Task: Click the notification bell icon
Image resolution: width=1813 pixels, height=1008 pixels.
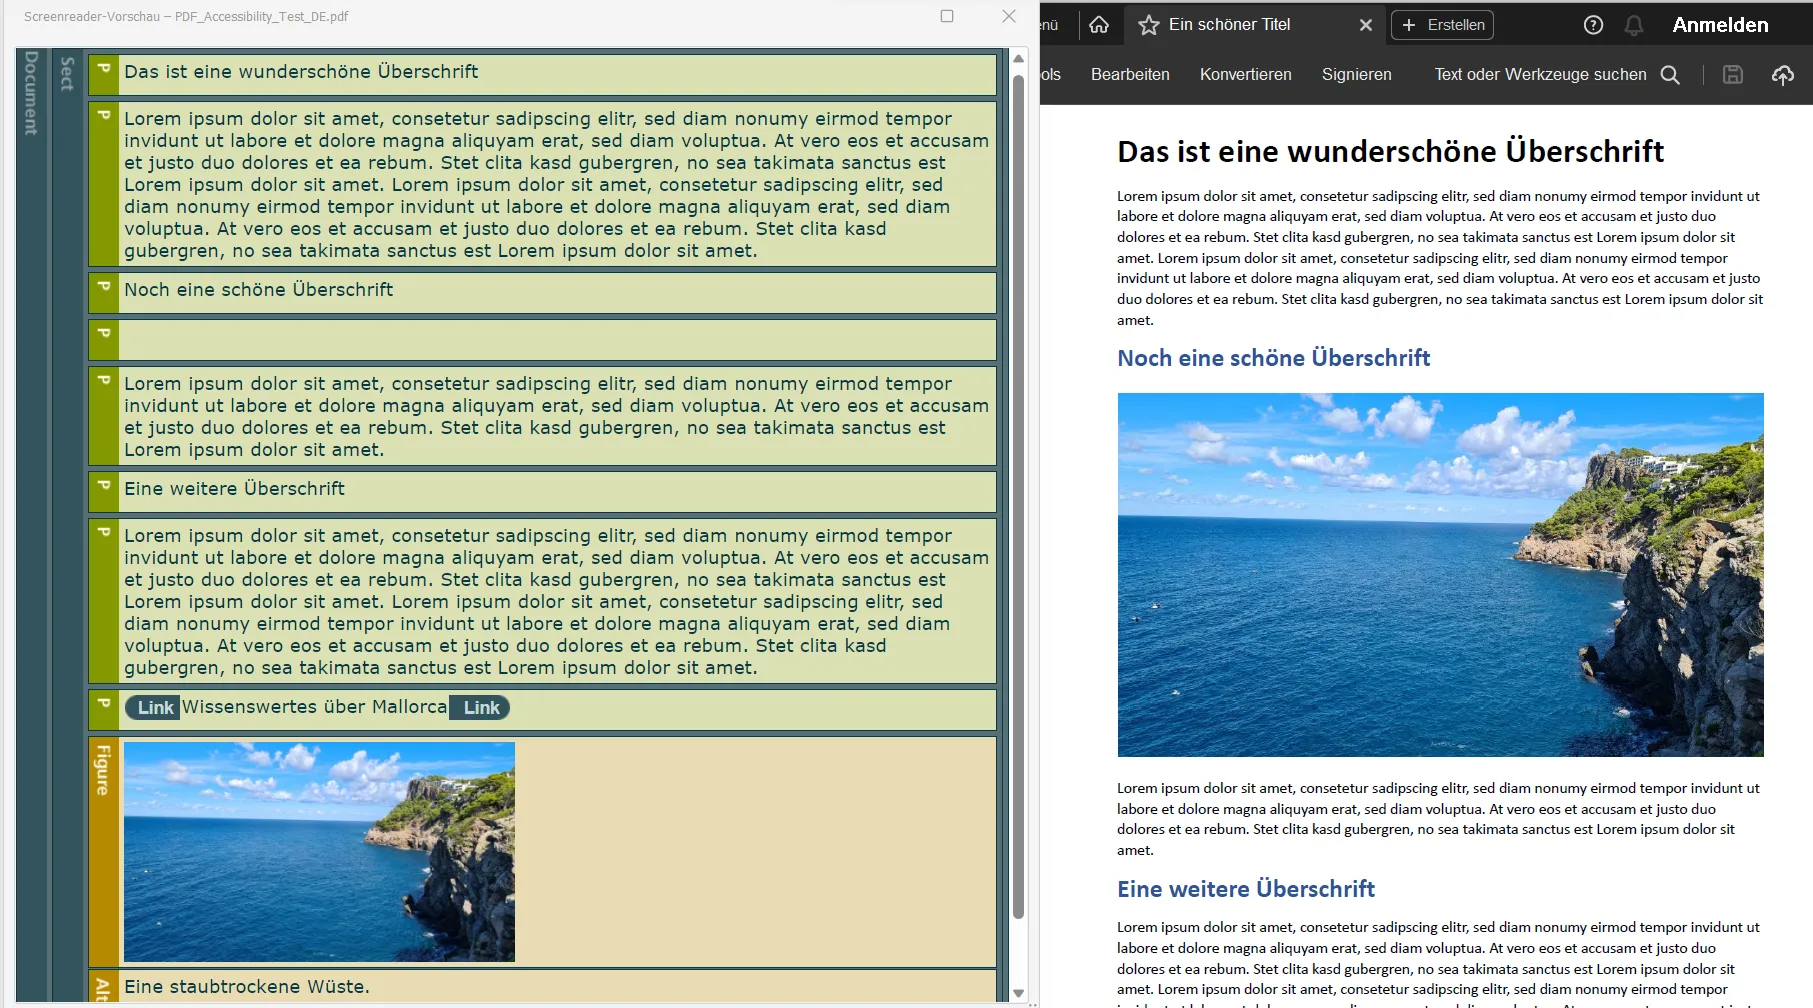Action: click(x=1634, y=25)
